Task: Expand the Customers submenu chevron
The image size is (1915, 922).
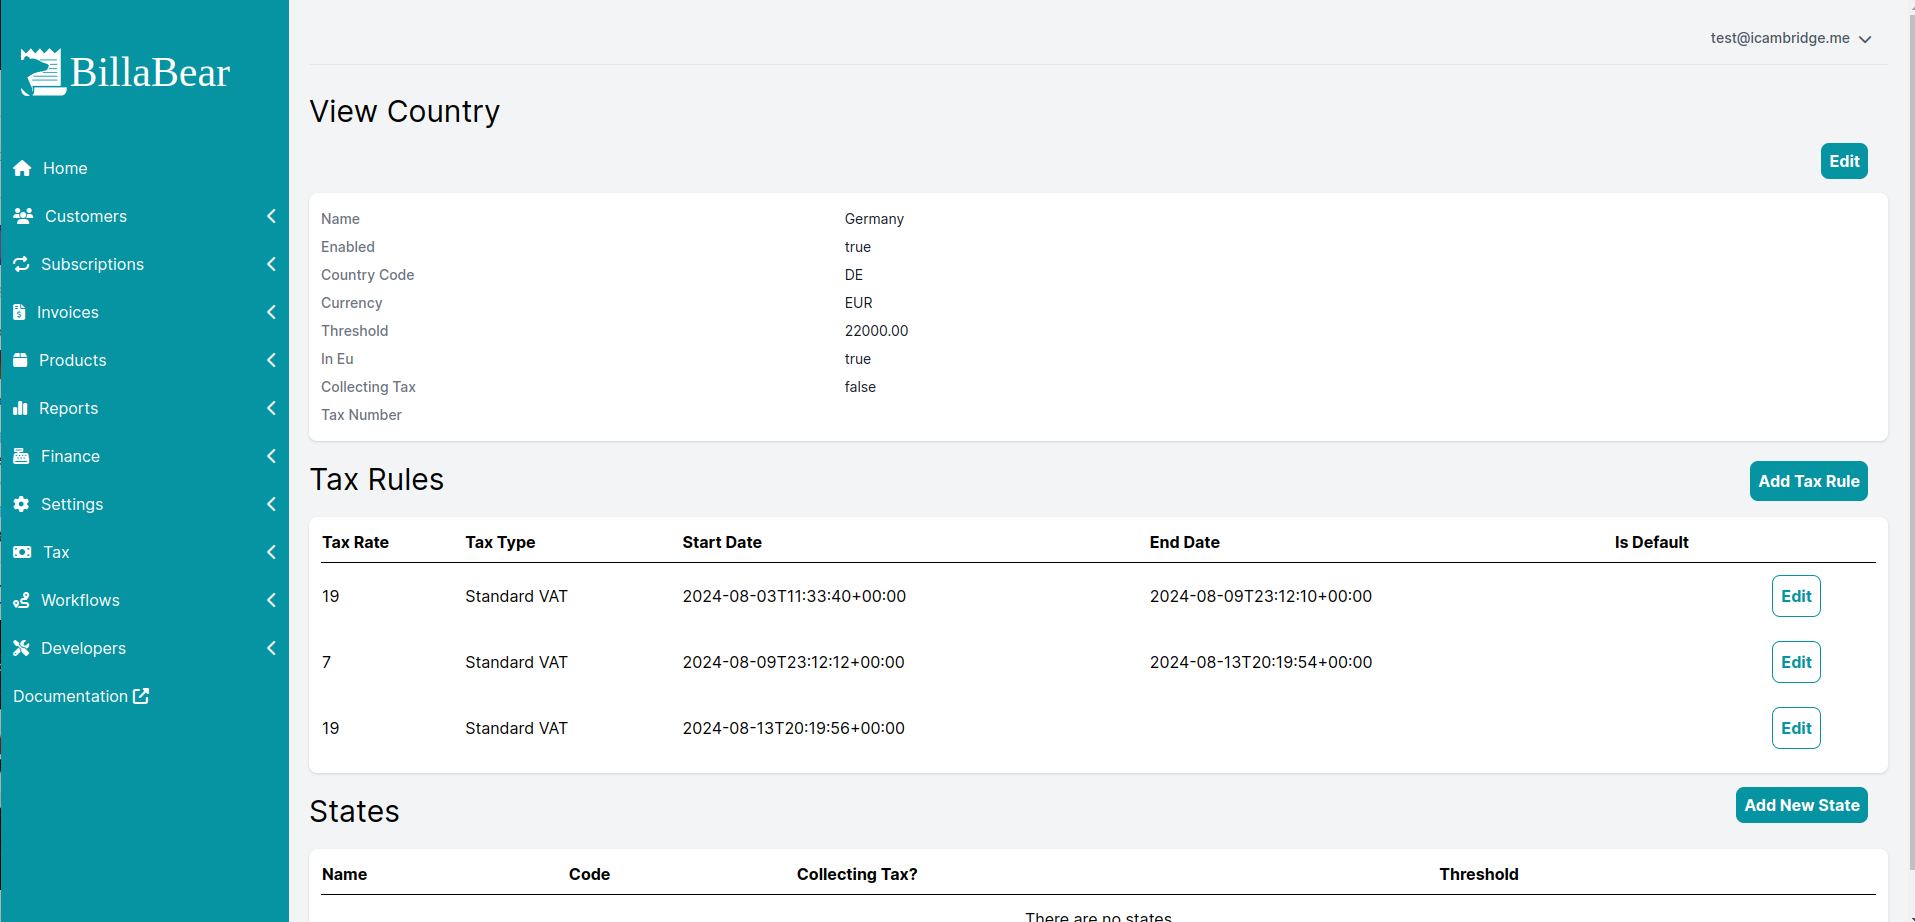Action: [x=271, y=216]
